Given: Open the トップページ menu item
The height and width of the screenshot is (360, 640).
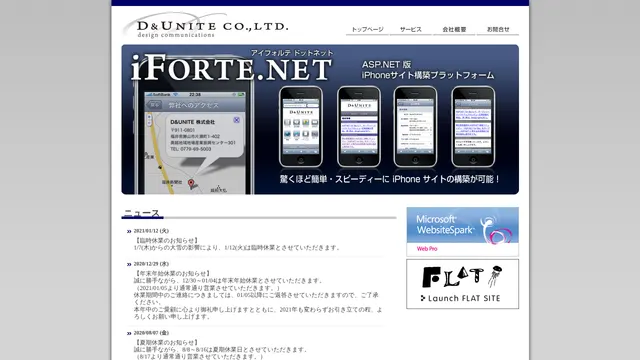Looking at the screenshot, I should tap(367, 29).
